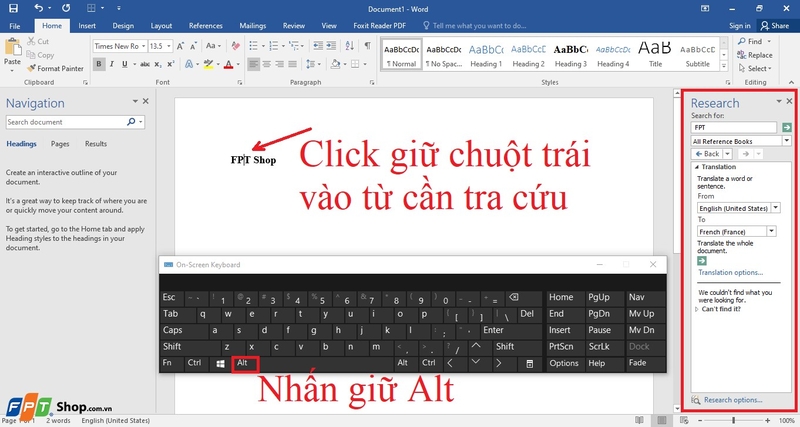Switch to the Layout tab

point(161,26)
